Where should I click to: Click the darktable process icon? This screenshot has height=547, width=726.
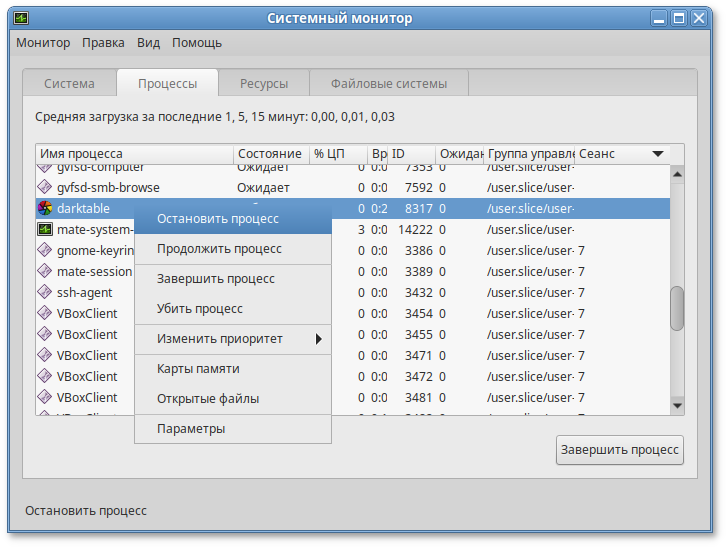45,208
